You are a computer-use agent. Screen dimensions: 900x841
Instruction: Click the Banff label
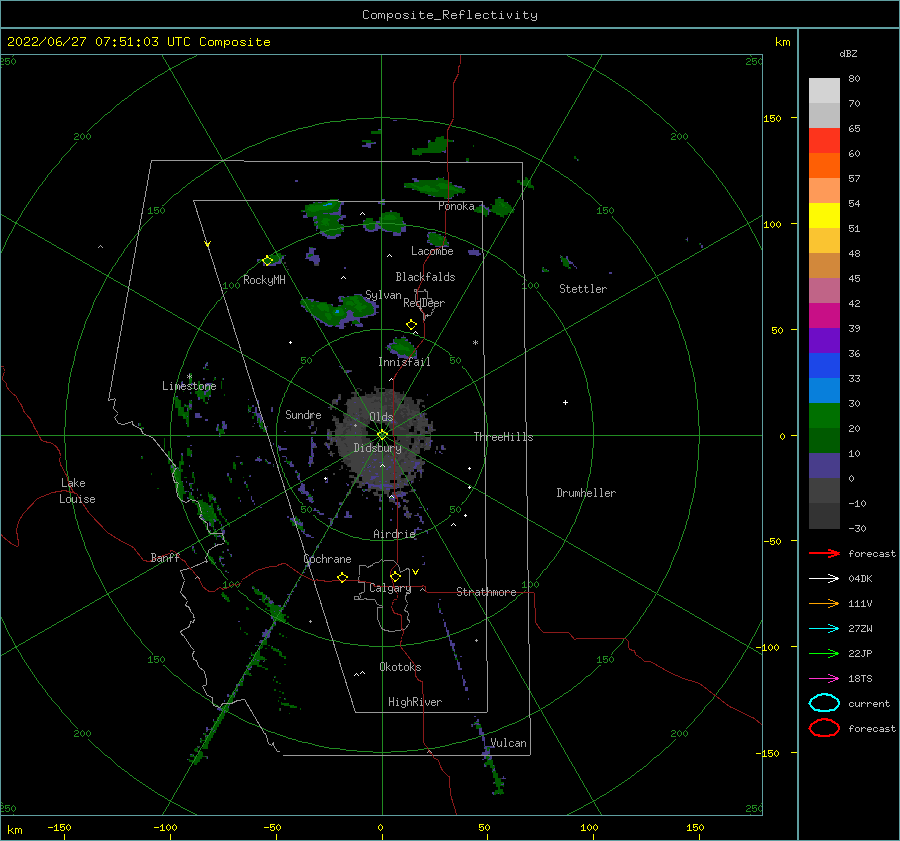pyautogui.click(x=165, y=558)
